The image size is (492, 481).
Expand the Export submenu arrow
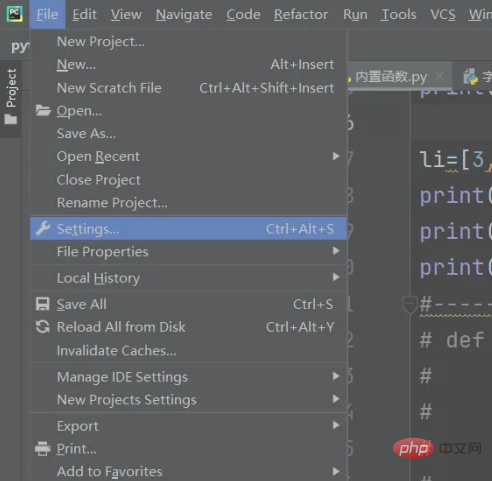336,425
